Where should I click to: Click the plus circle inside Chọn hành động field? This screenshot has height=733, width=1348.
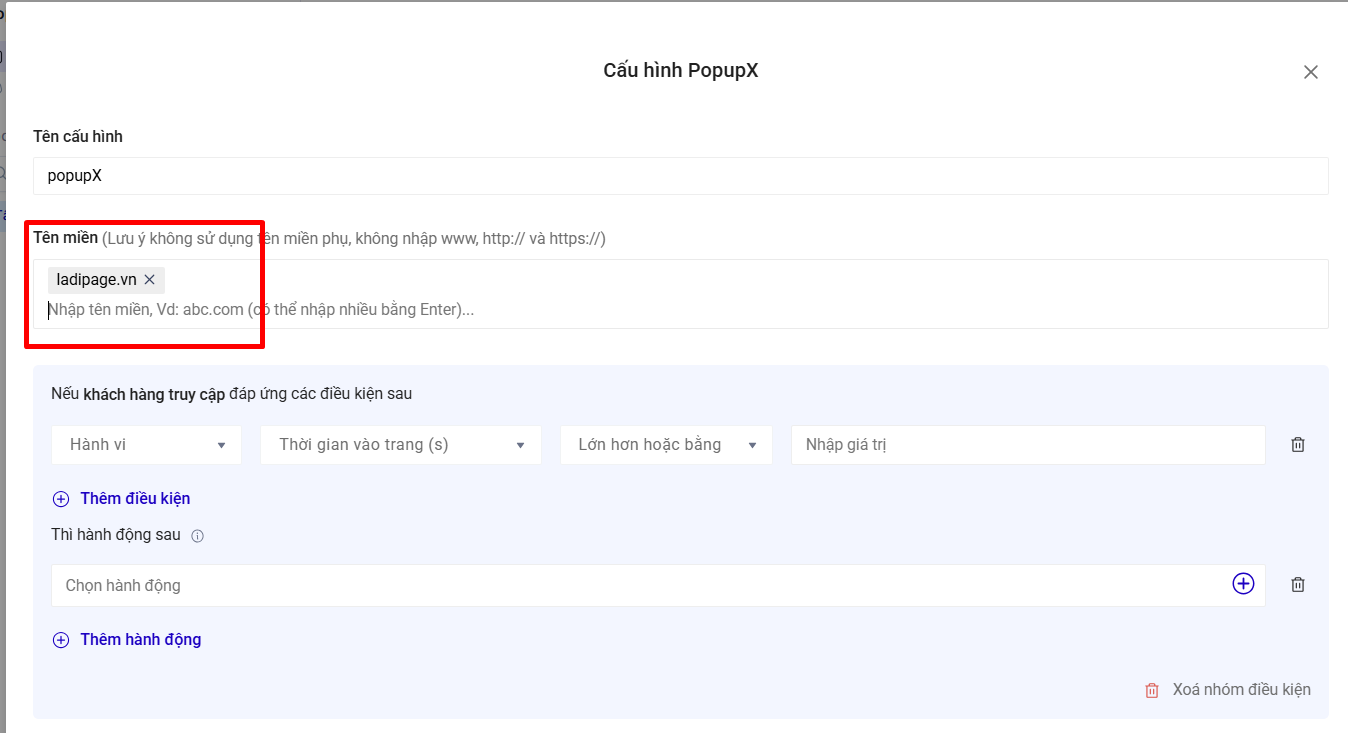click(1243, 584)
